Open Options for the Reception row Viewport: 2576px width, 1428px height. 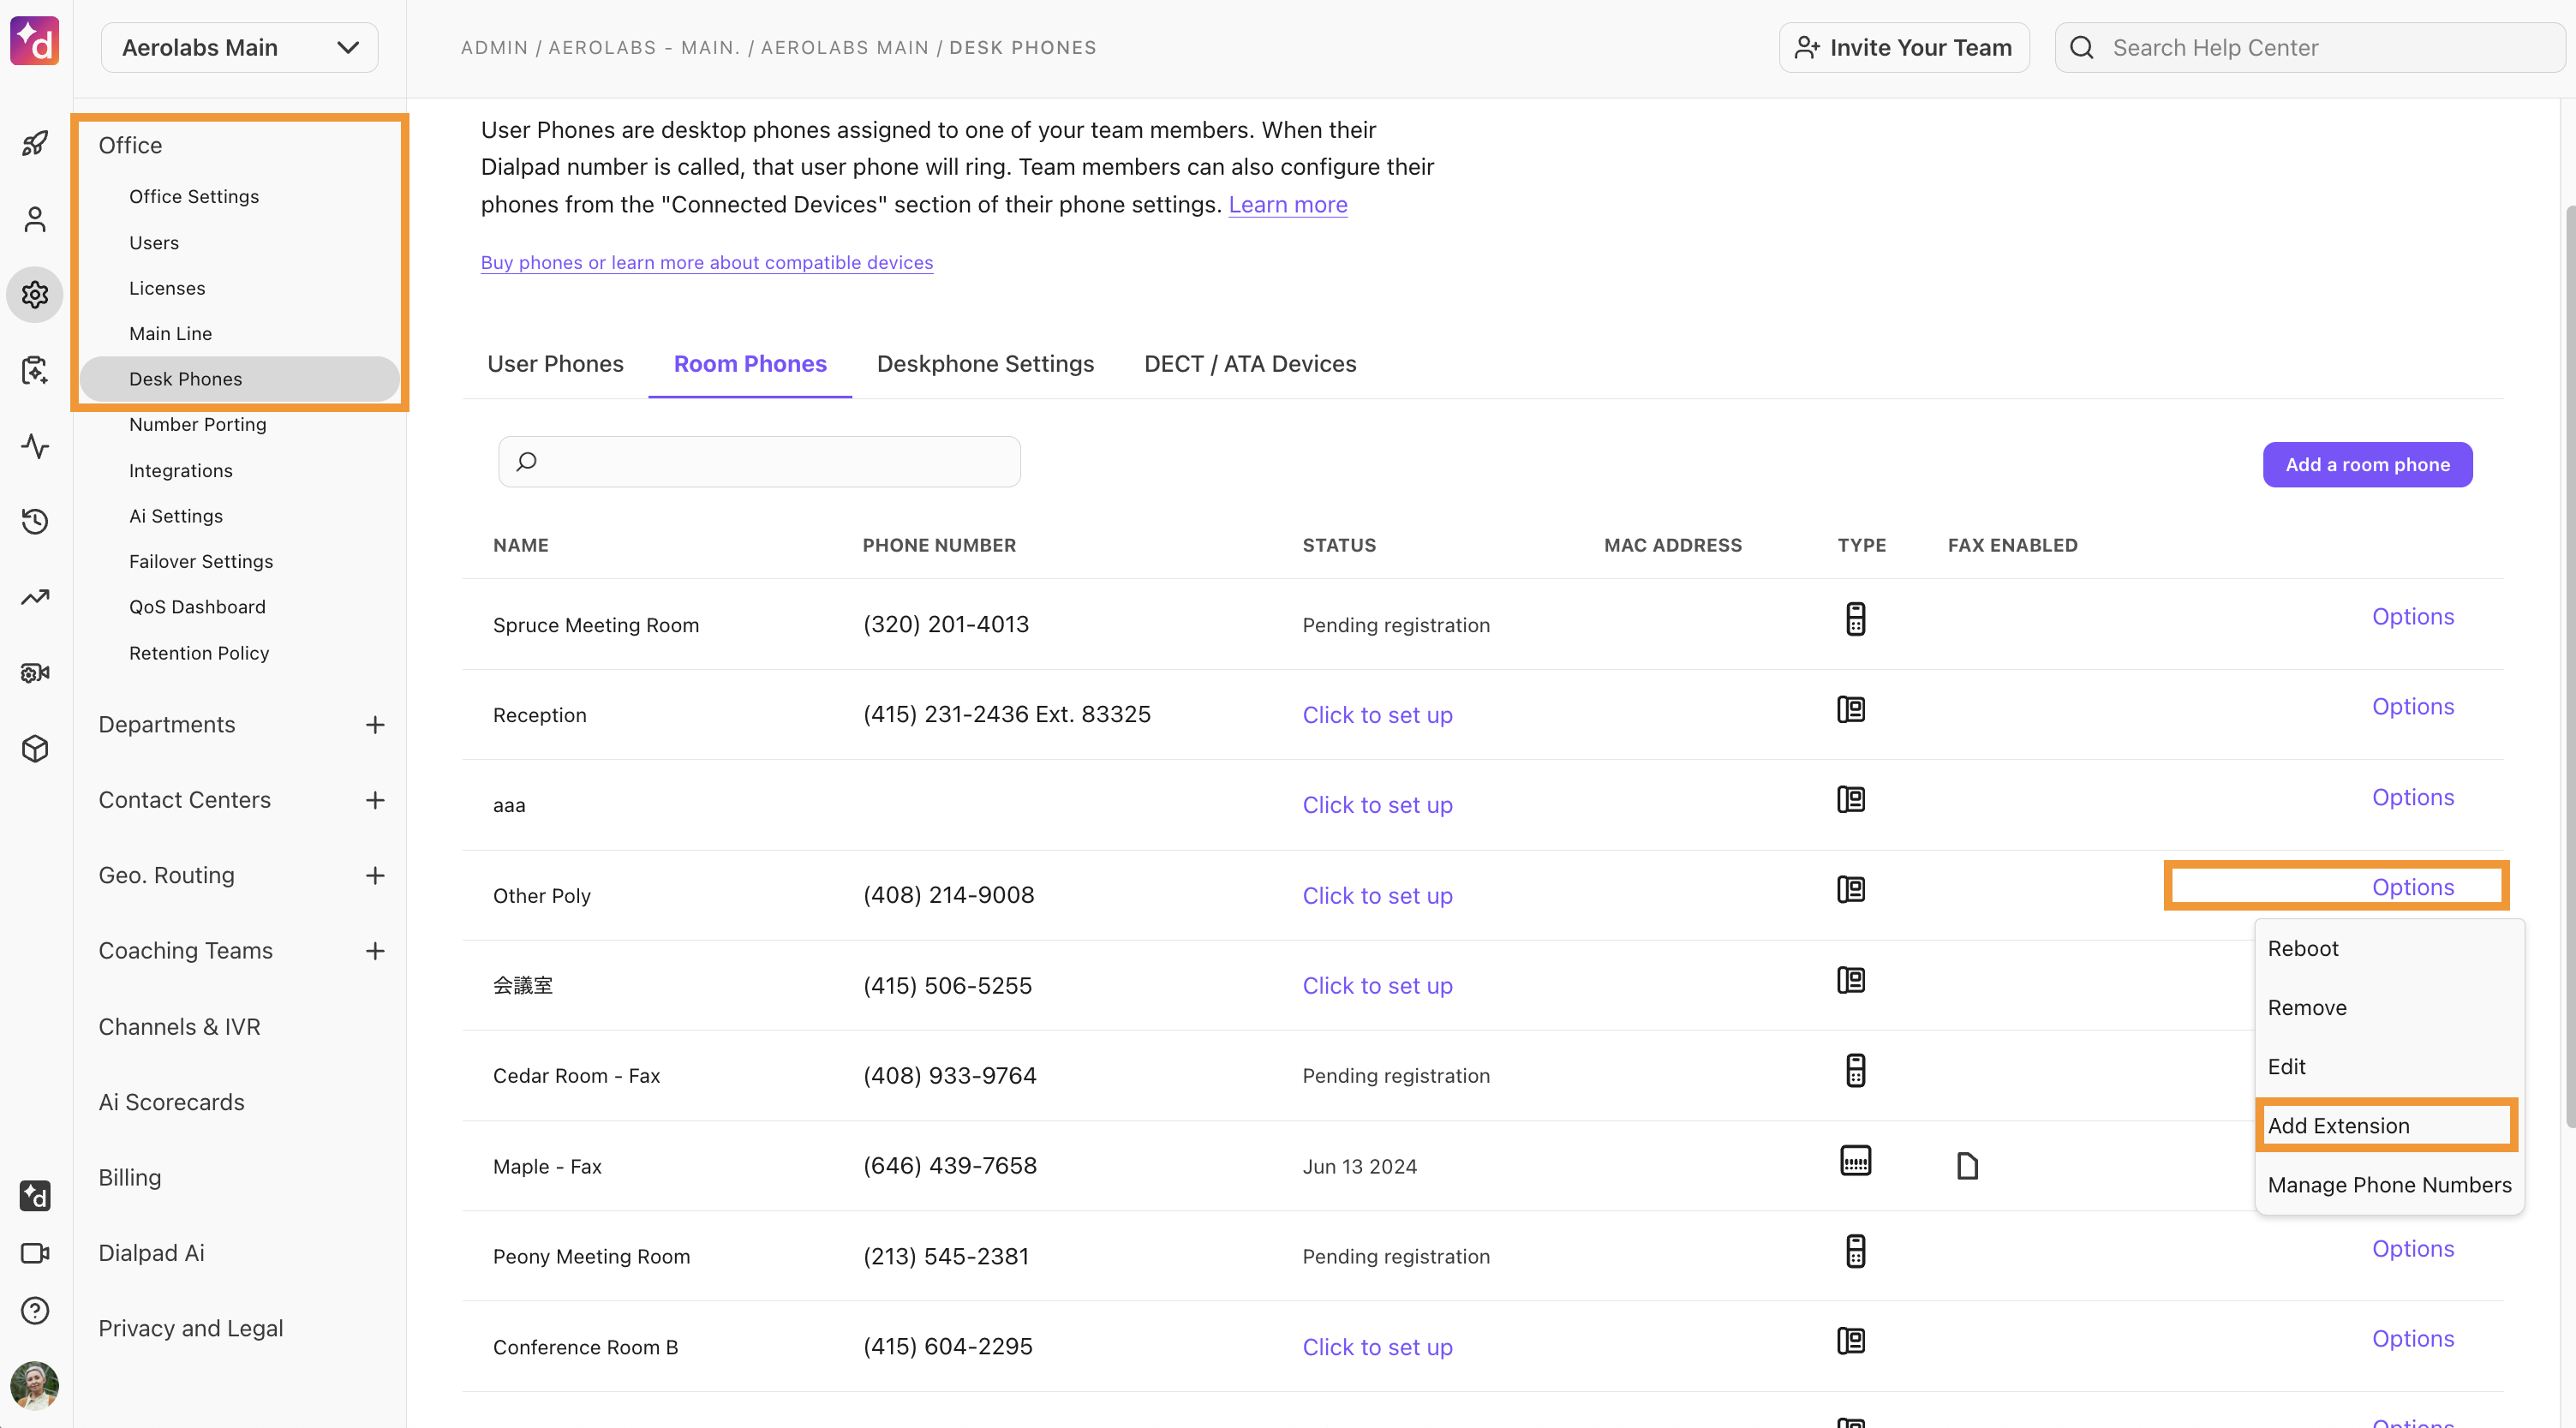tap(2413, 707)
